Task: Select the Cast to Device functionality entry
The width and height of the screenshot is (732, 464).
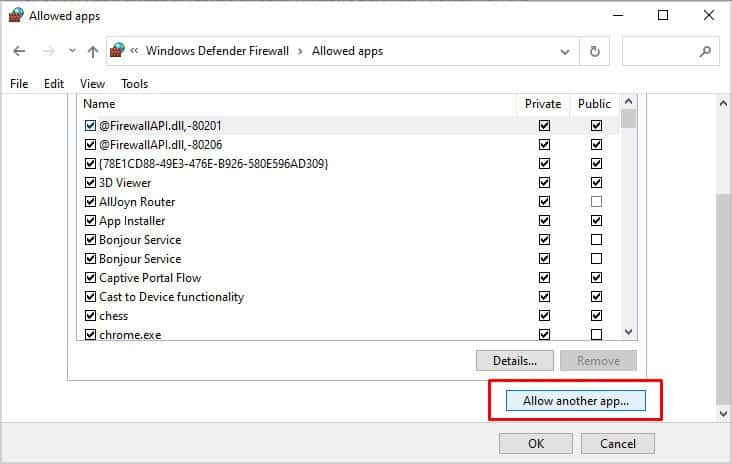Action: pyautogui.click(x=171, y=297)
